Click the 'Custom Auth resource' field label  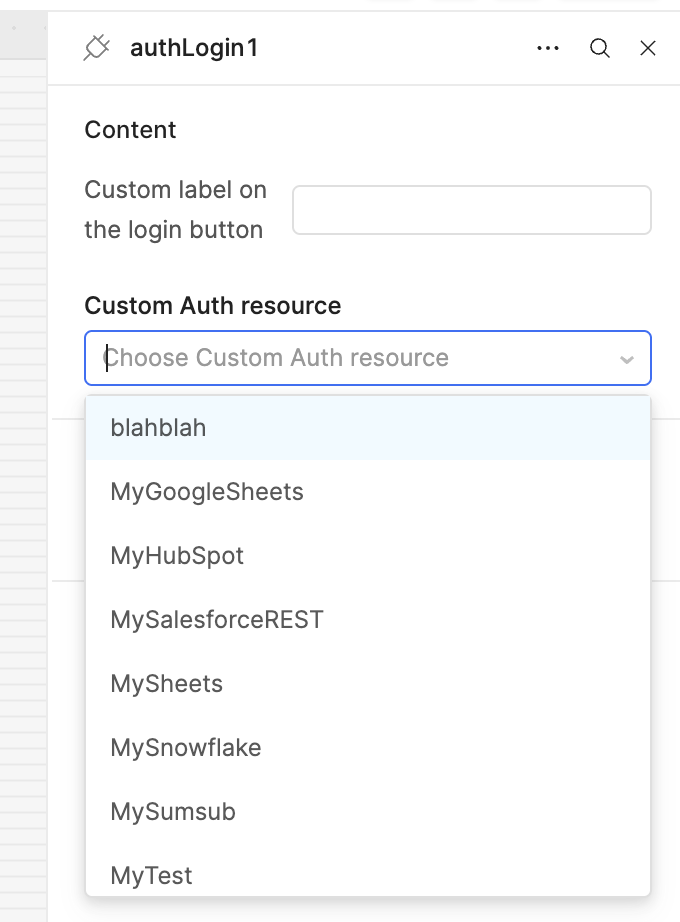[x=213, y=306]
